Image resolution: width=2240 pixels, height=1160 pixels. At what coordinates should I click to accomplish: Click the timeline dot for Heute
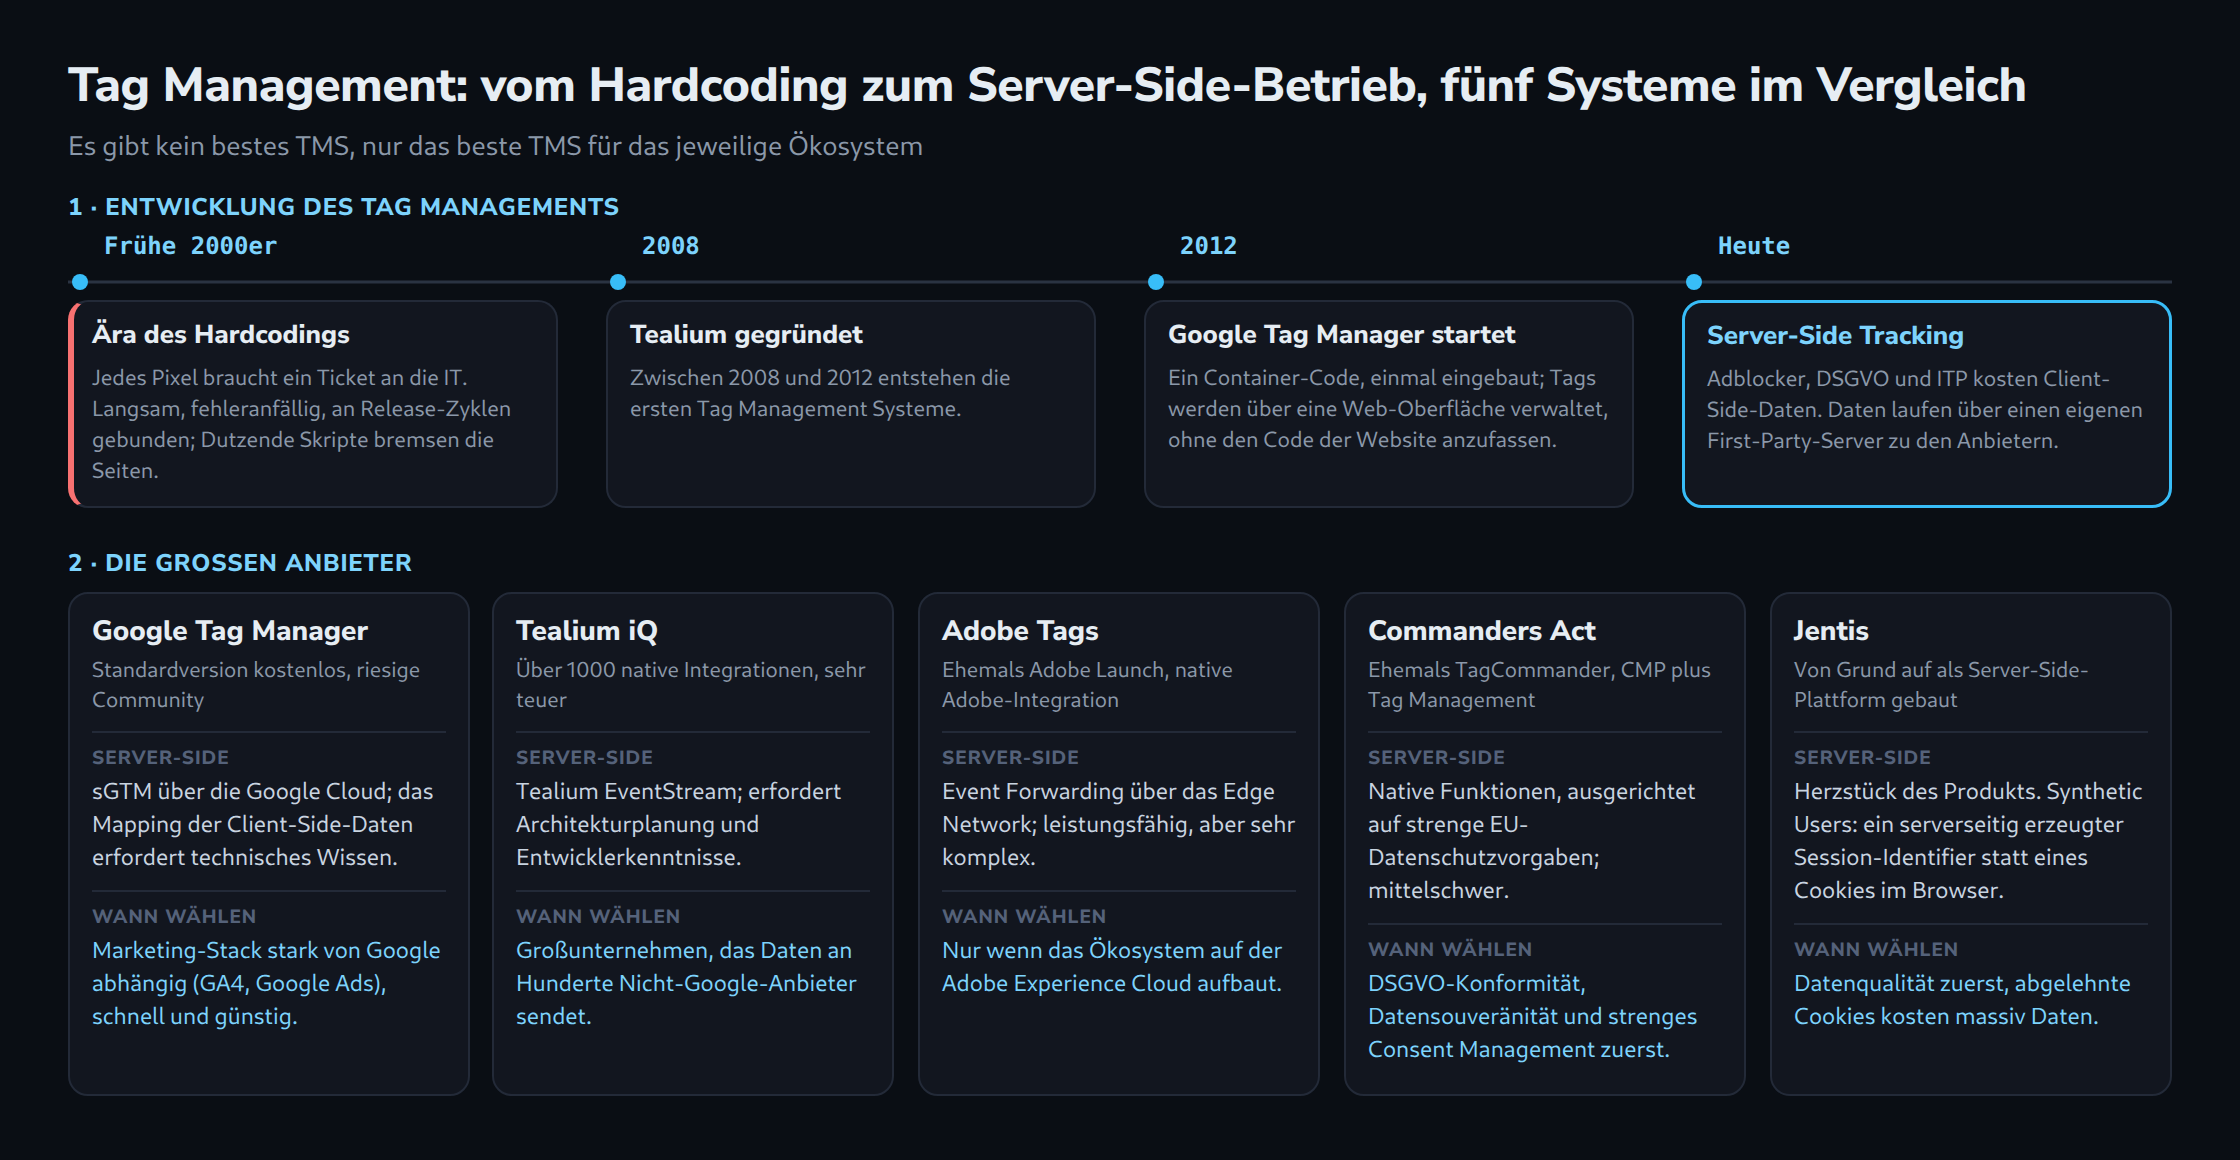pyautogui.click(x=1694, y=282)
